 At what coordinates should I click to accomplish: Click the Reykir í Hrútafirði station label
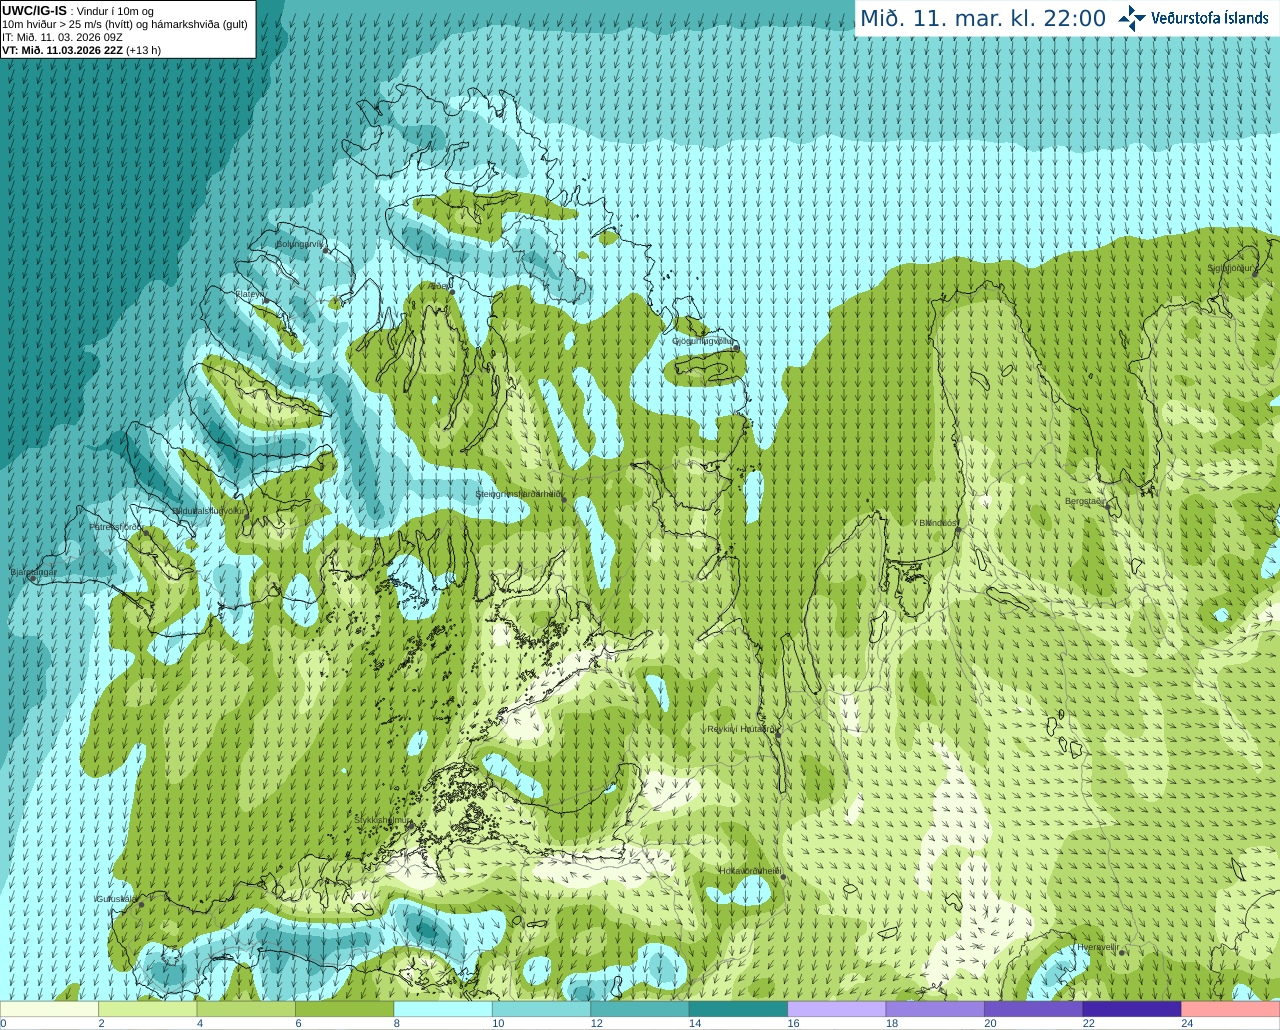741,729
